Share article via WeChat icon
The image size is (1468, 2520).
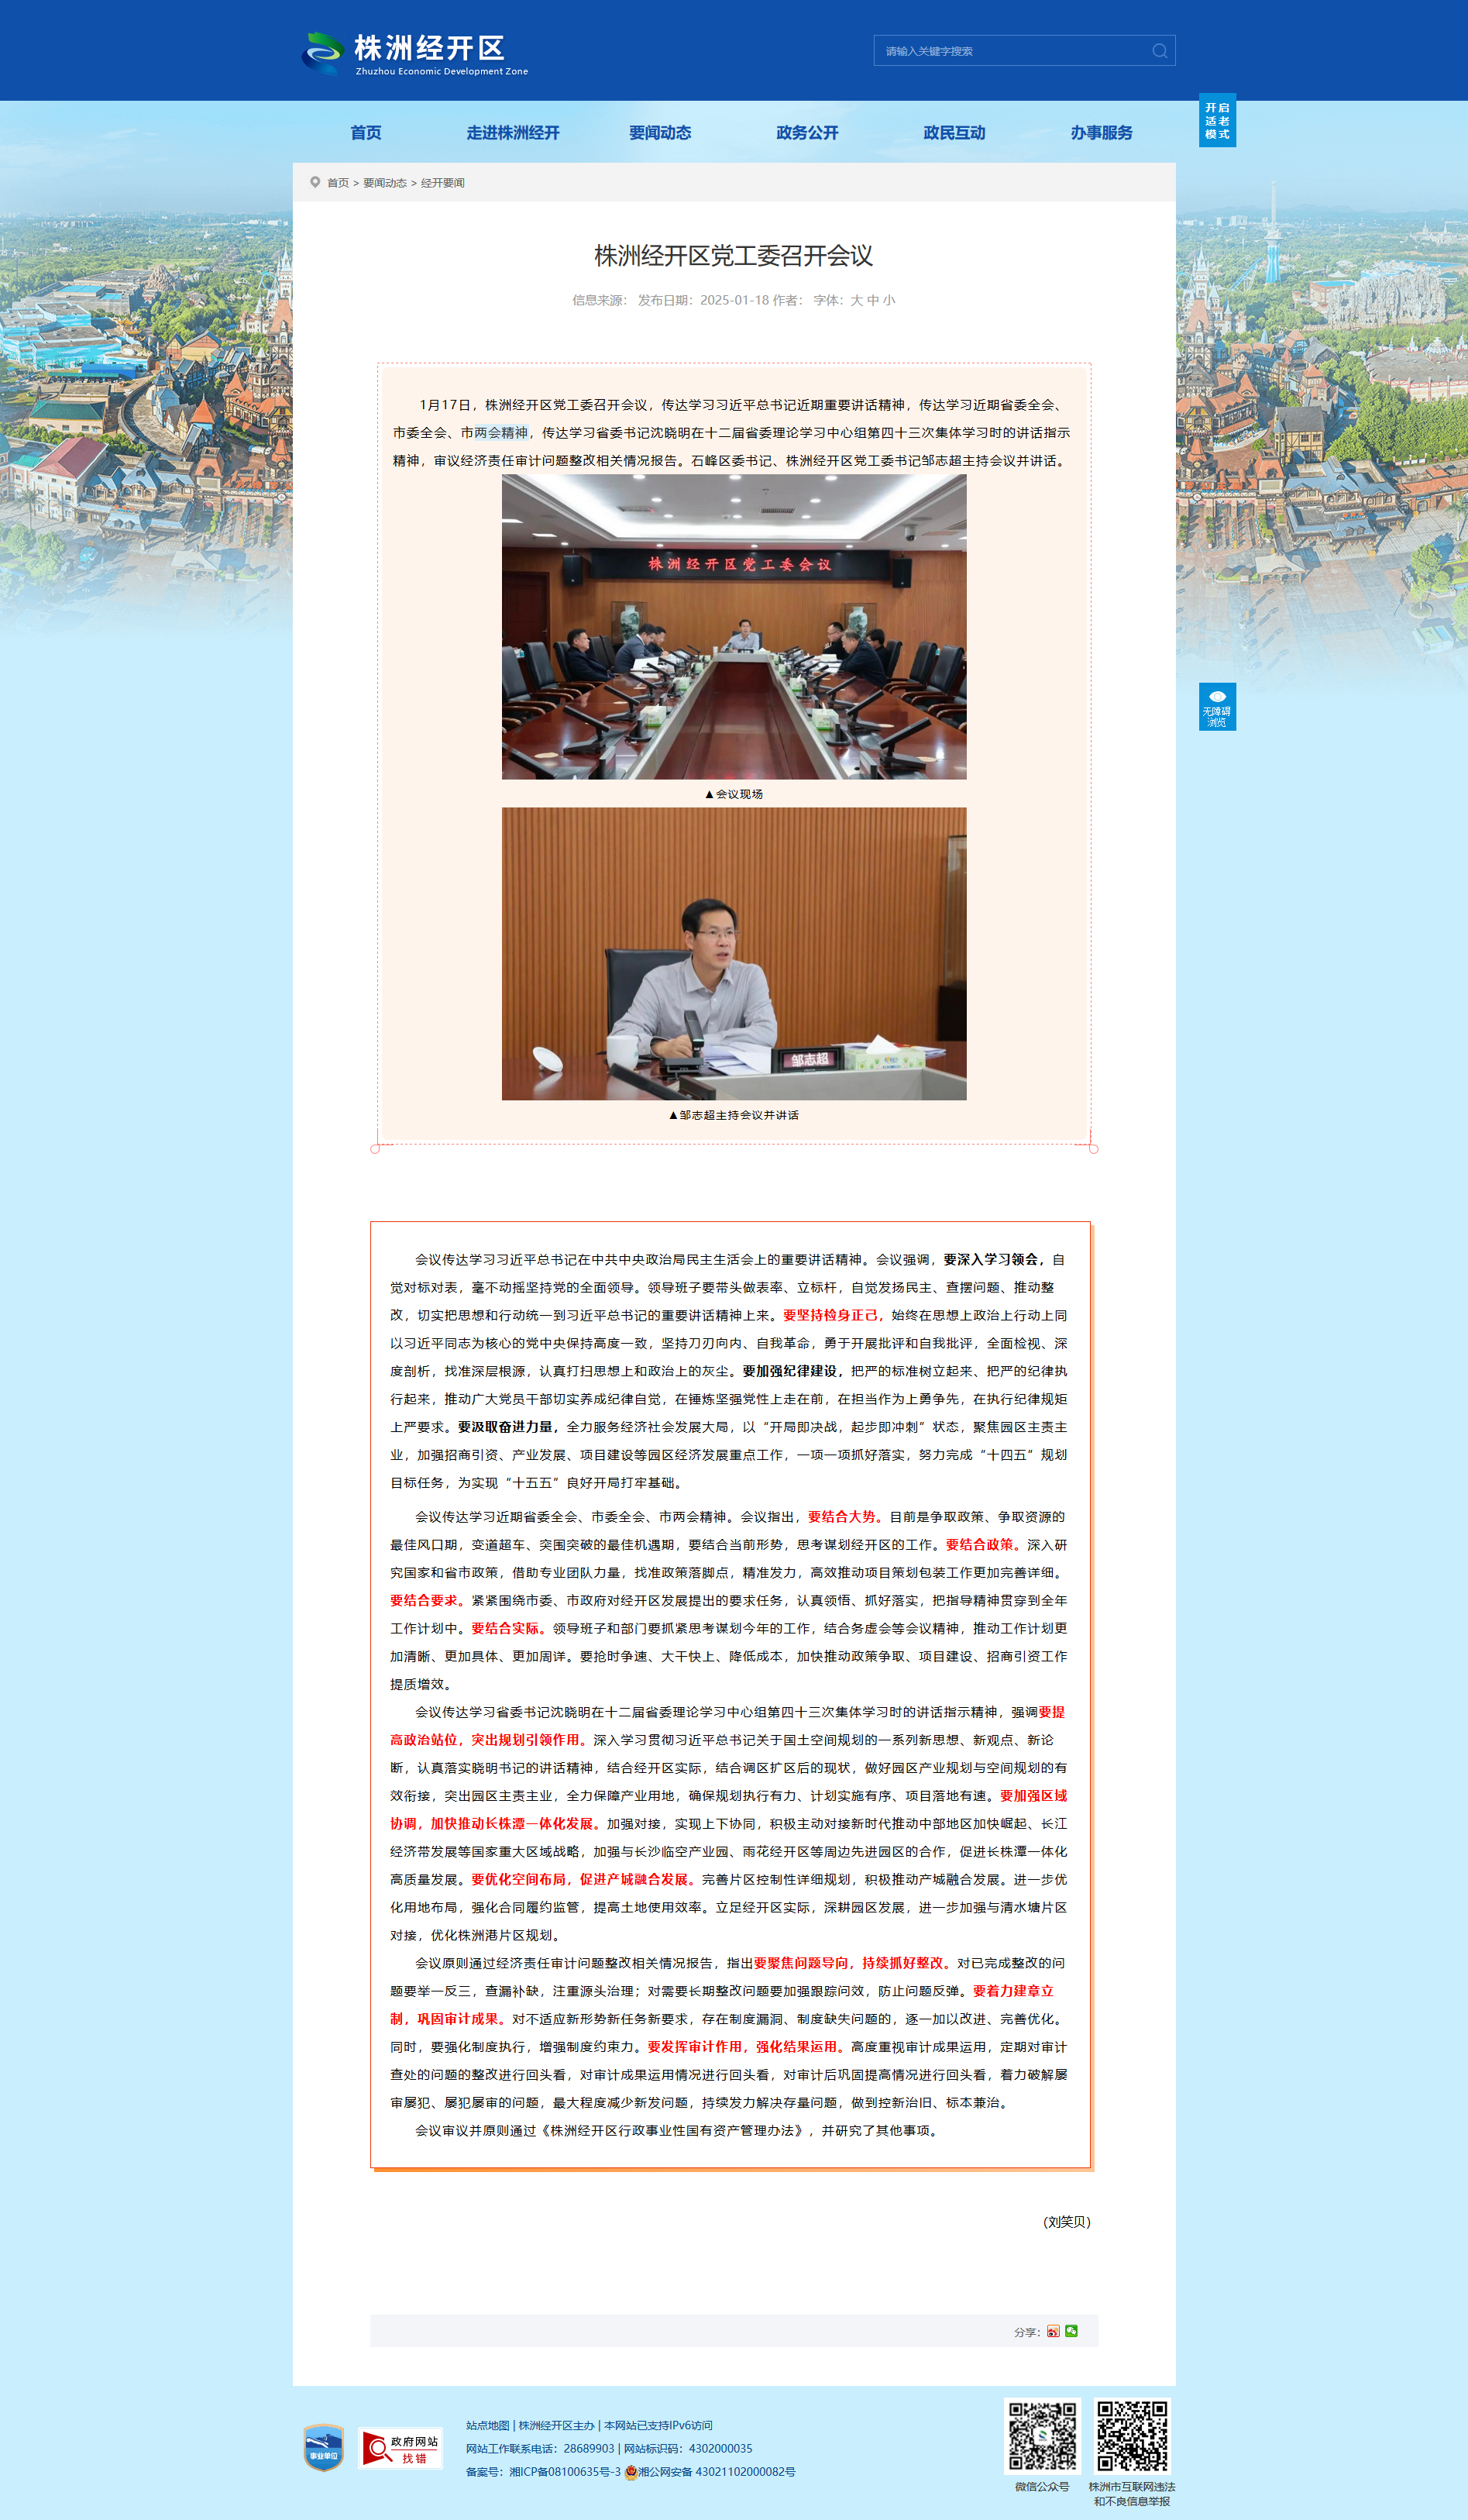coord(1072,2331)
